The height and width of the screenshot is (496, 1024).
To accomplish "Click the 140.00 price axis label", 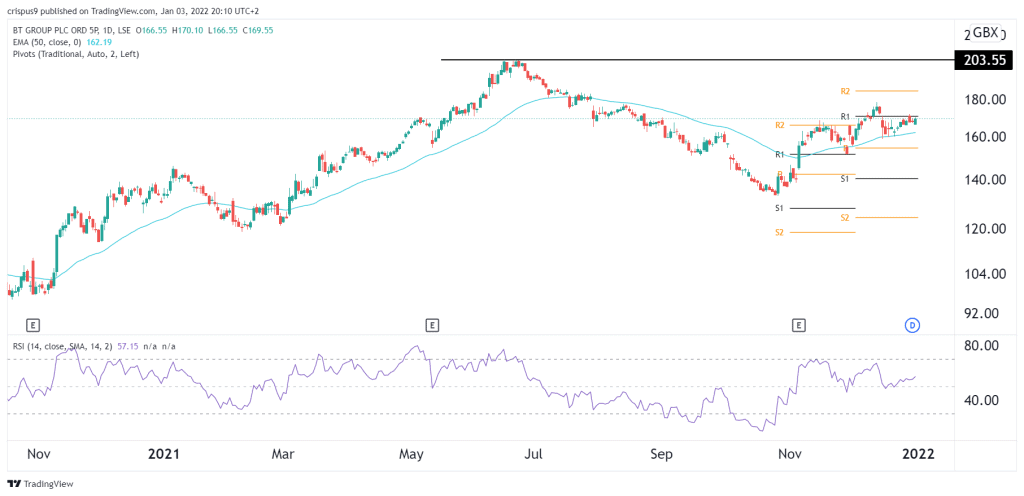I will point(984,179).
